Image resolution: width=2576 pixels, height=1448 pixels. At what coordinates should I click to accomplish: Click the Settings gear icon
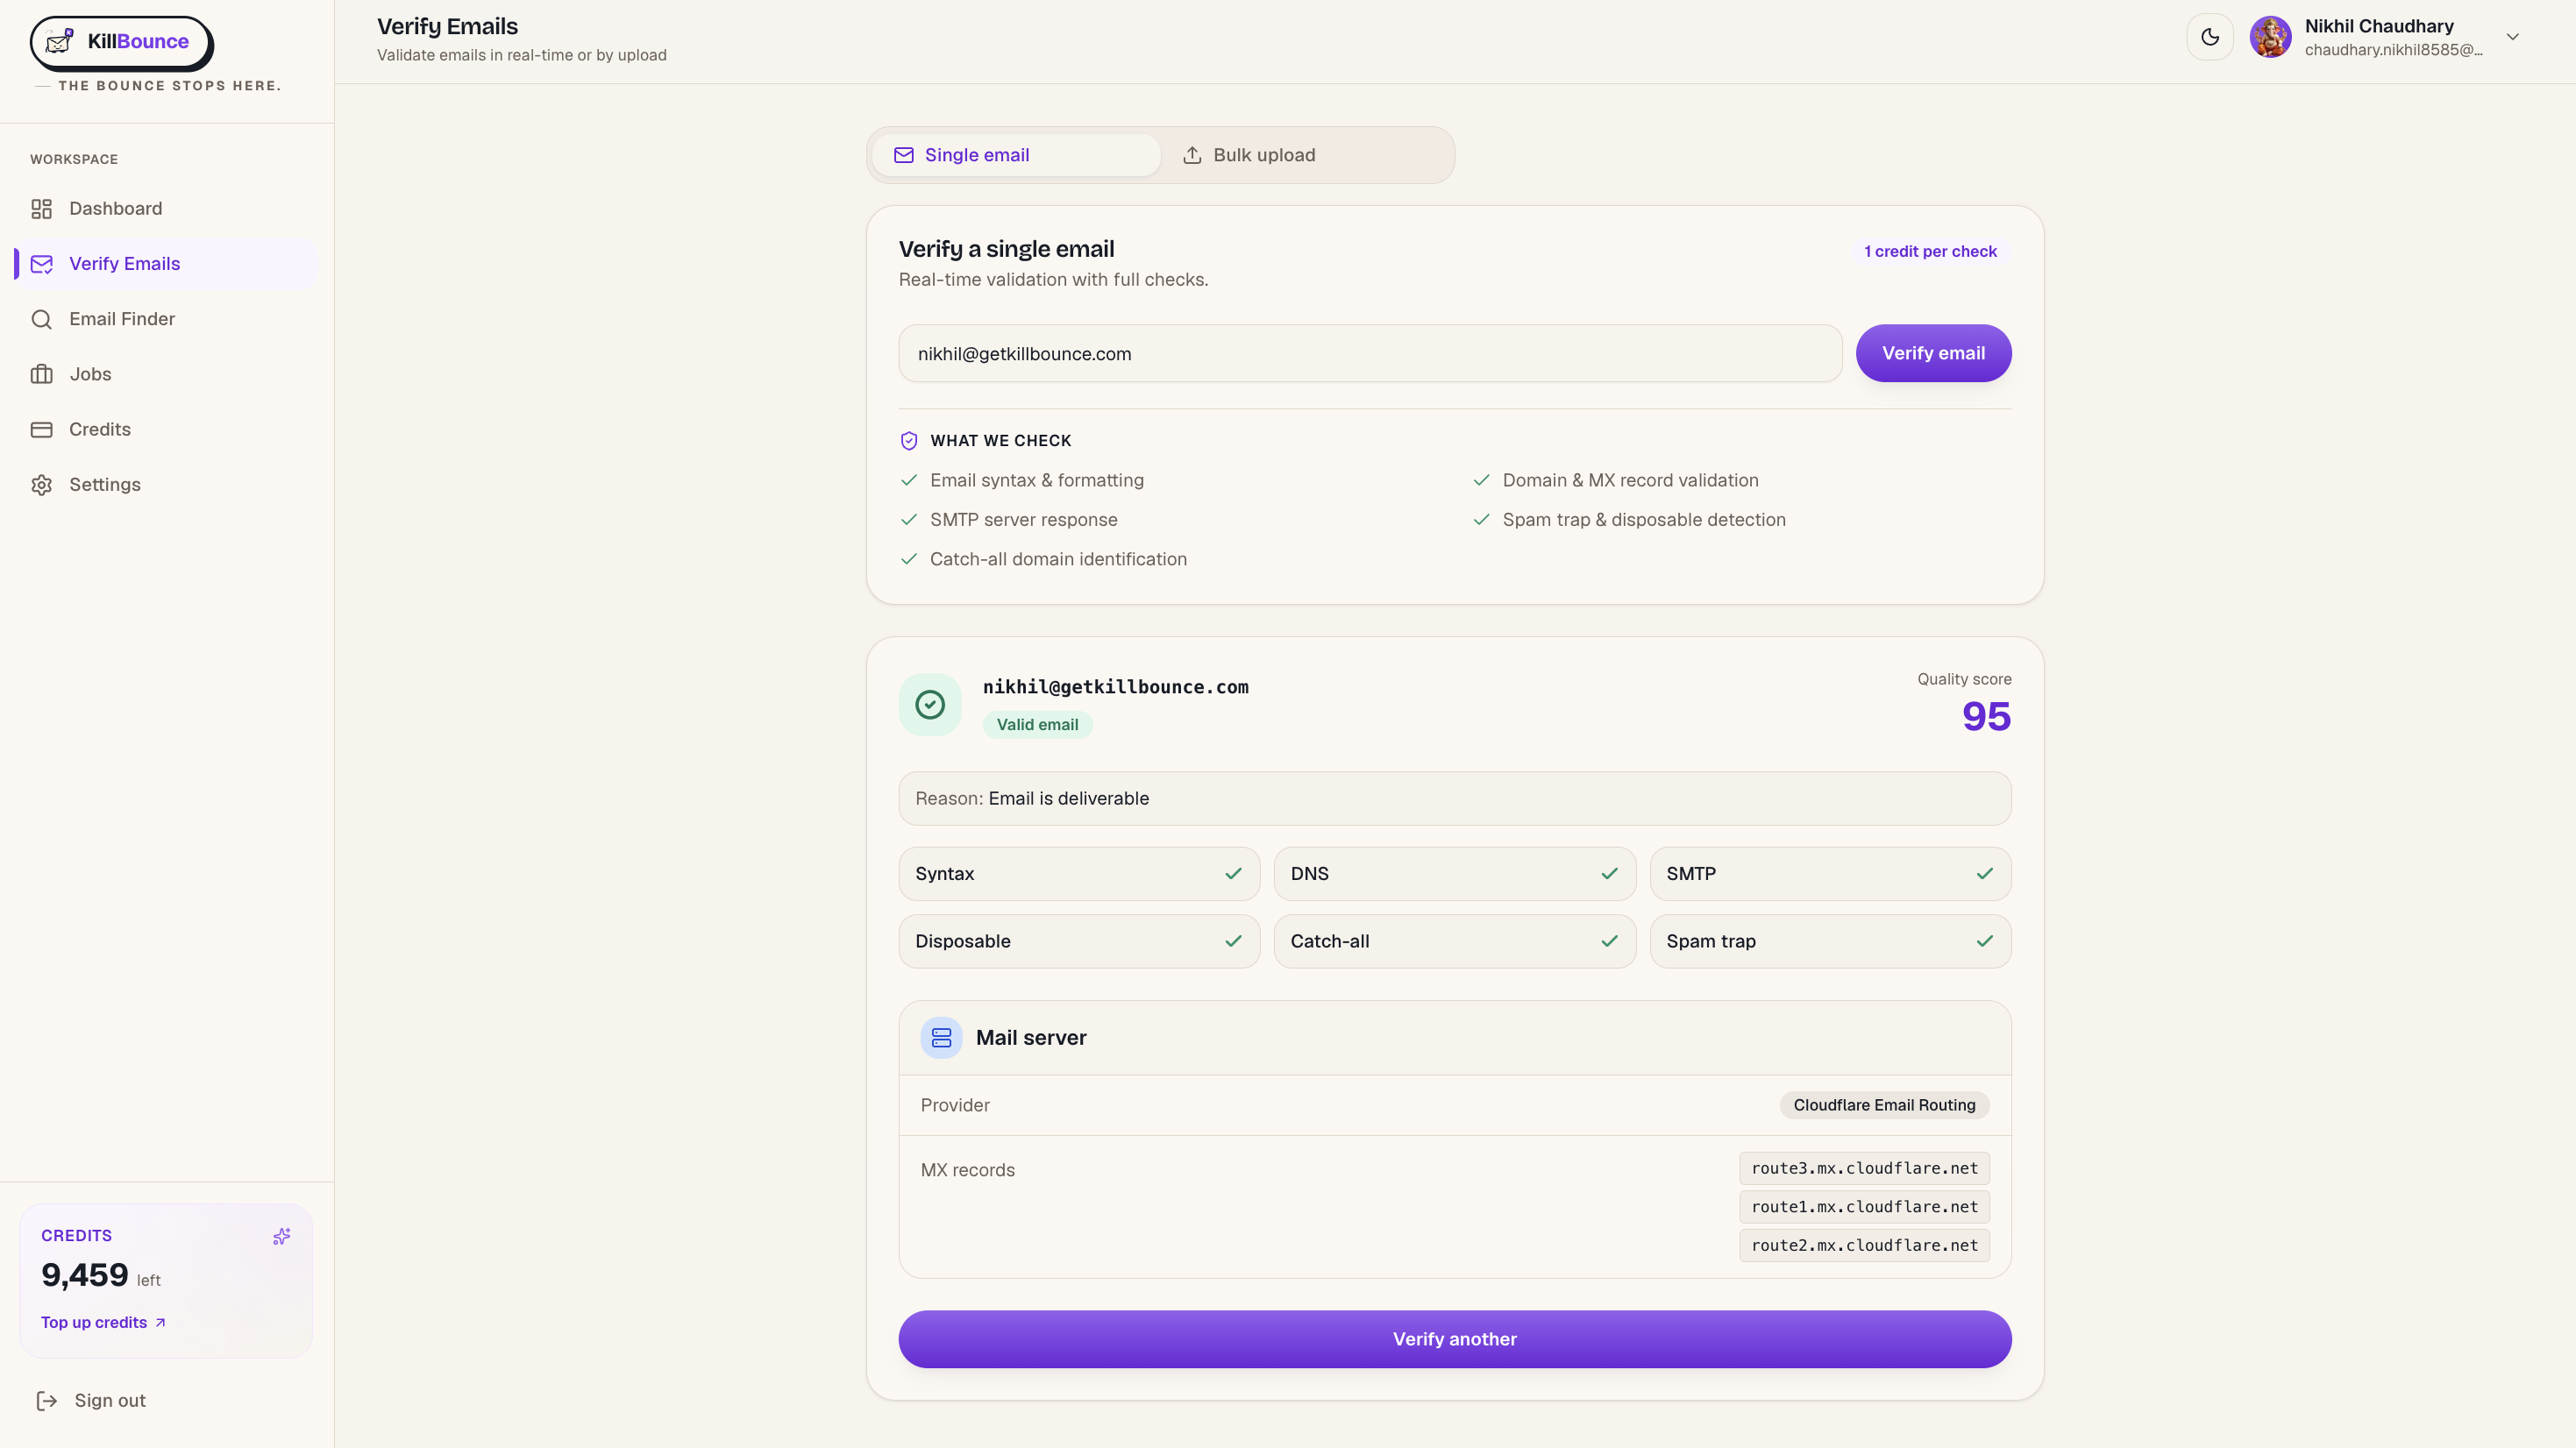(41, 485)
